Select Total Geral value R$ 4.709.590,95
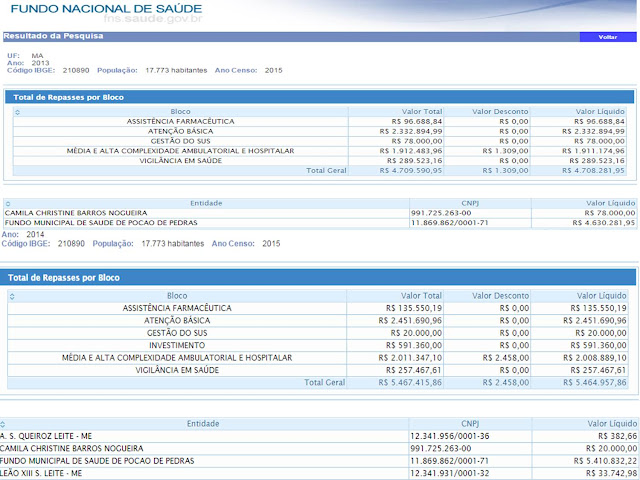 pyautogui.click(x=411, y=171)
